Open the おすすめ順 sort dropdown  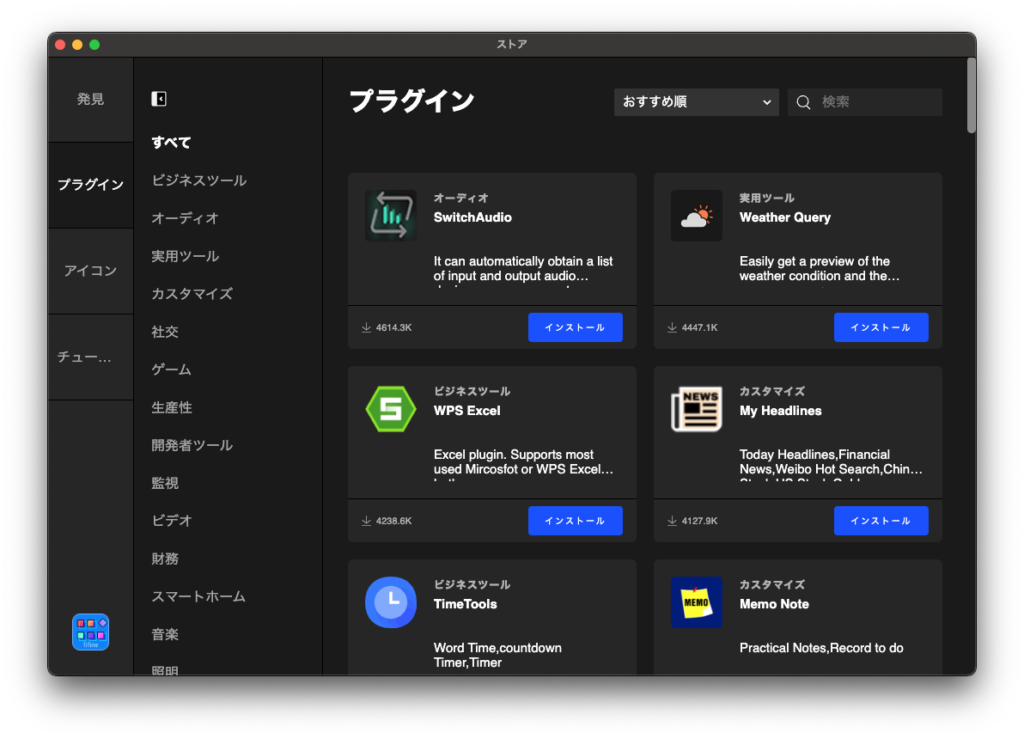click(x=695, y=101)
